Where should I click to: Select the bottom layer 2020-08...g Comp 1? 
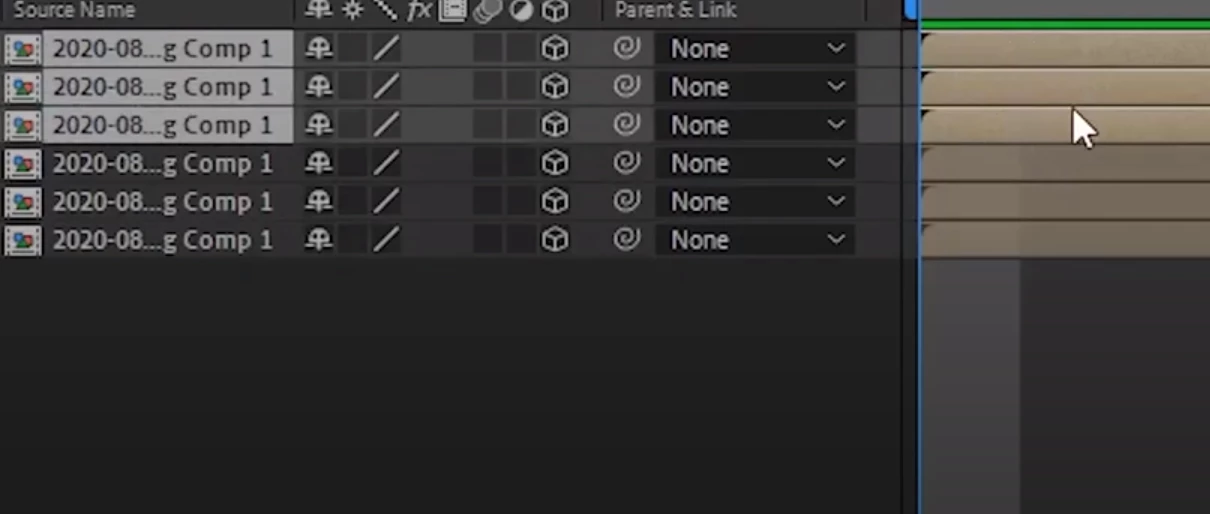(x=162, y=240)
